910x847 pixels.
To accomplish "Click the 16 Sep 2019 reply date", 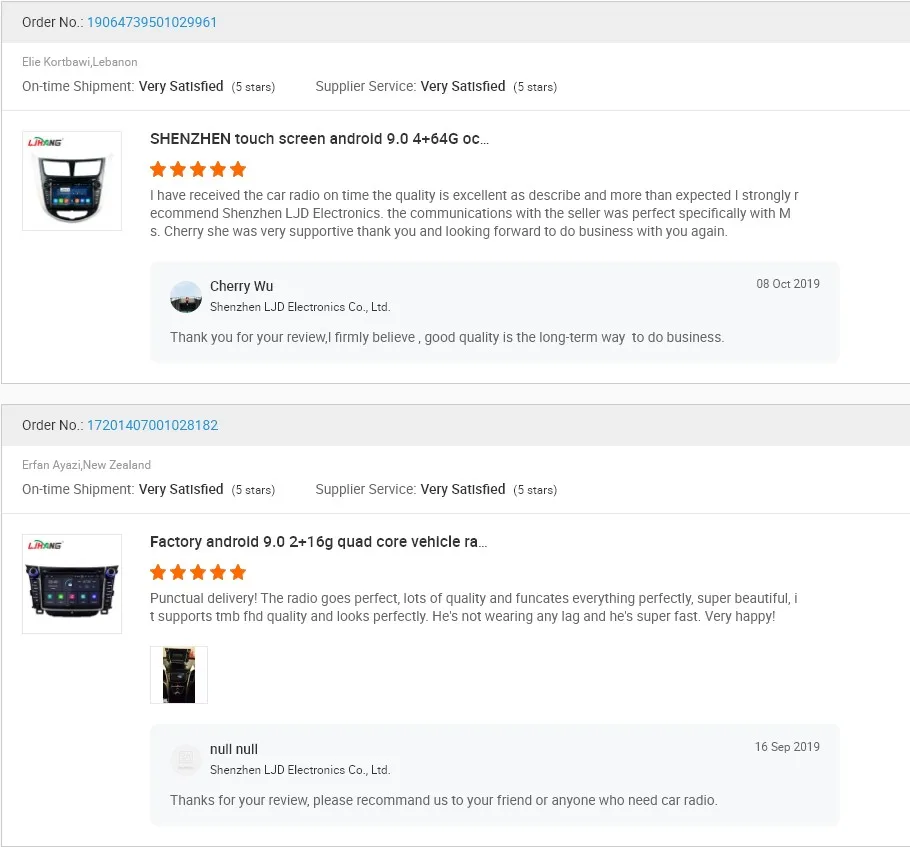I will click(x=787, y=747).
